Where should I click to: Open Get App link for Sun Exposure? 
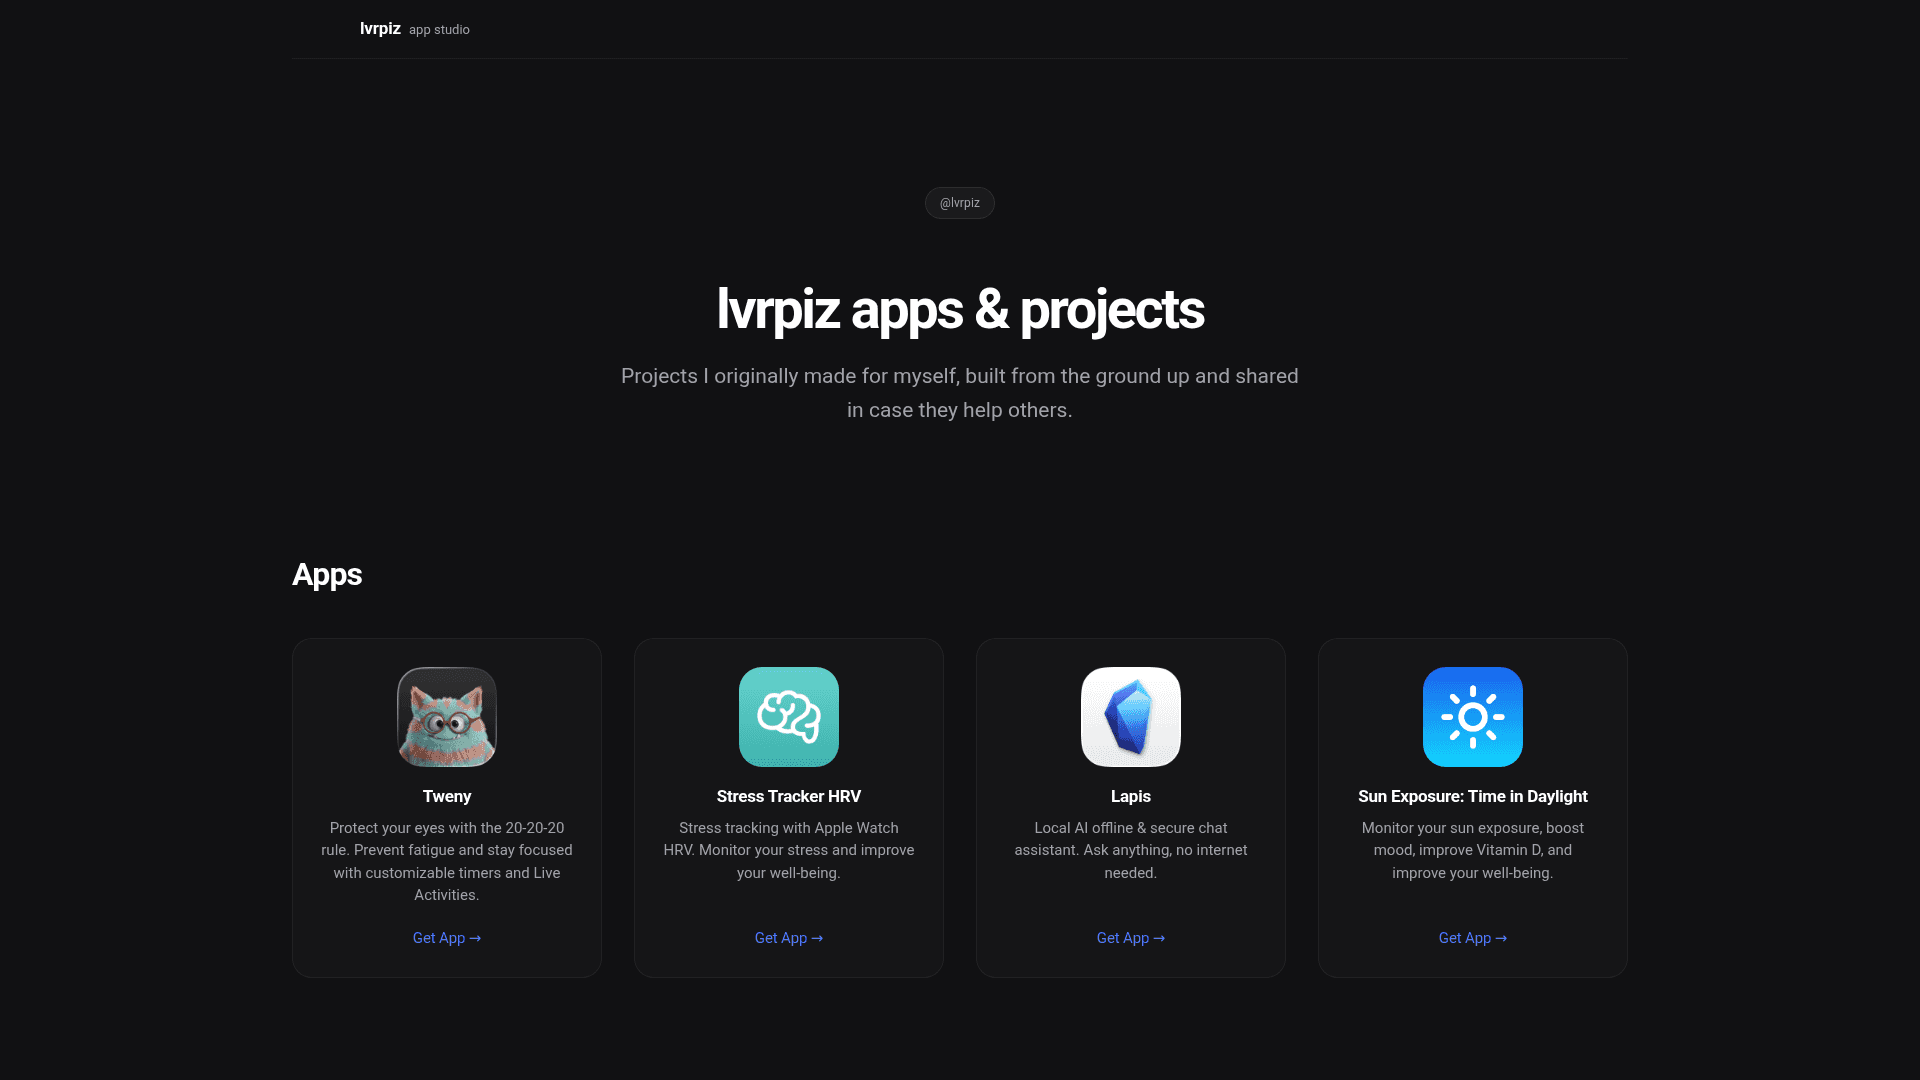pos(1473,938)
